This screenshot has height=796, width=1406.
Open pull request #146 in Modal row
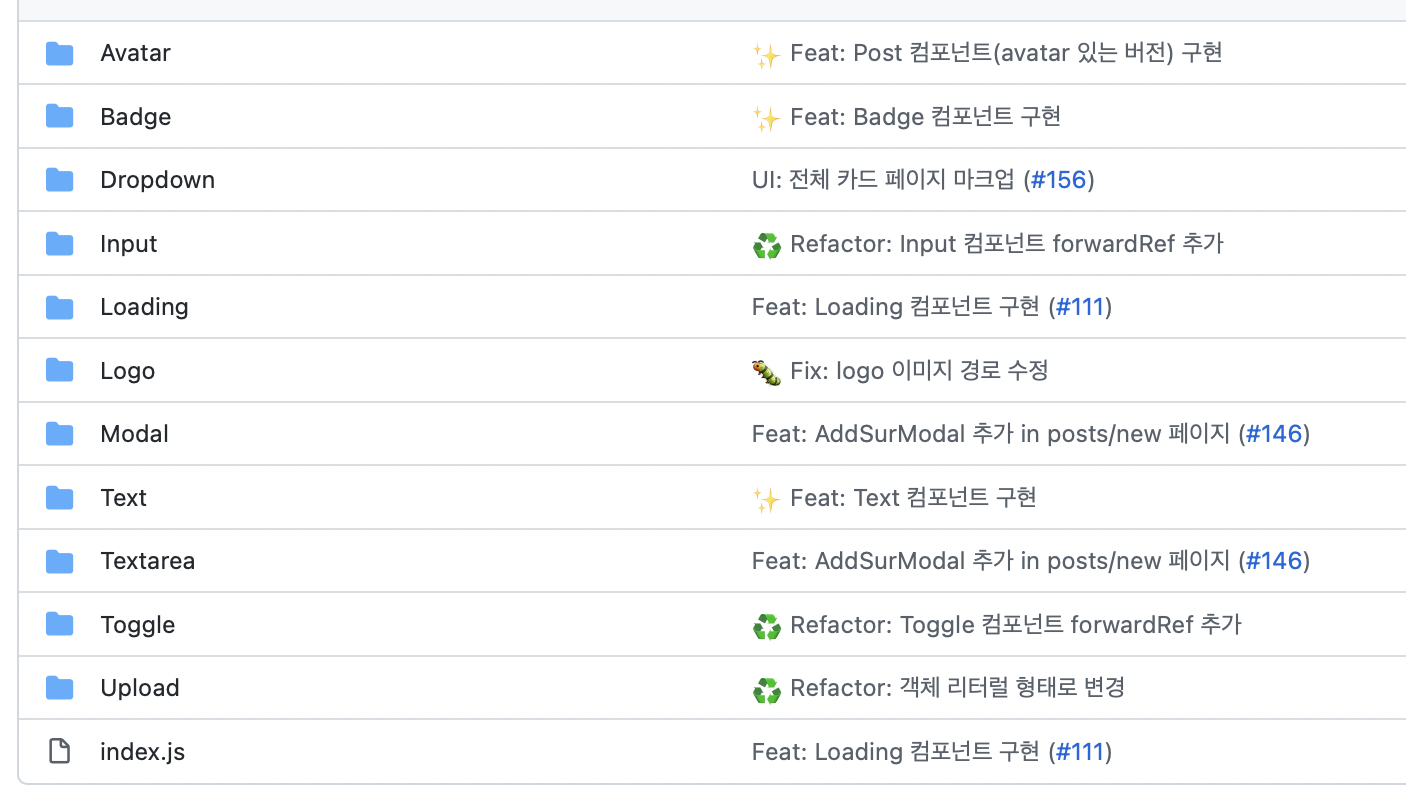(x=1274, y=434)
